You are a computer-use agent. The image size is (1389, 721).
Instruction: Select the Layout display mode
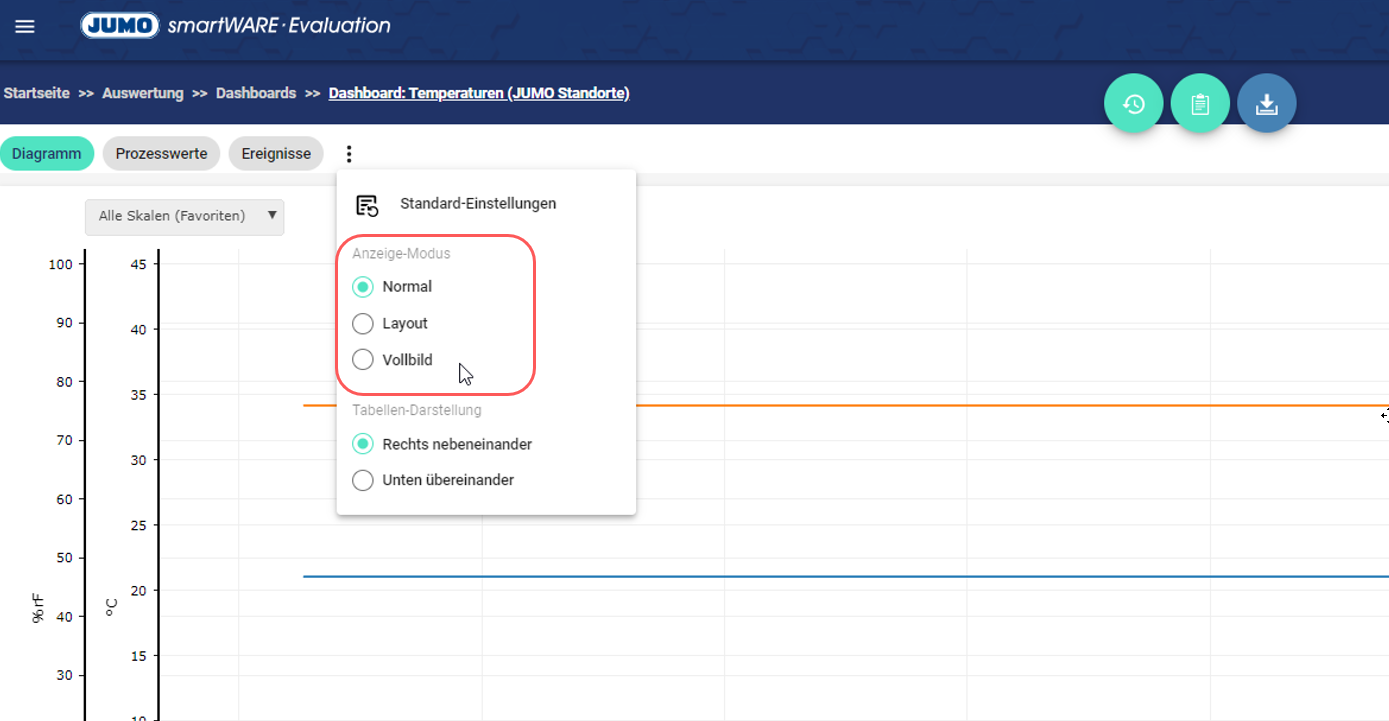363,324
